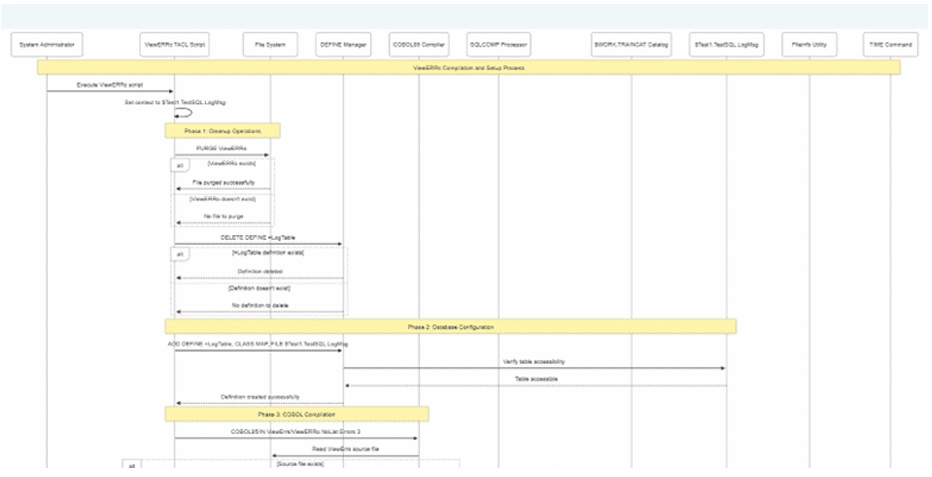Select the Phase 1: Cleanup Operations note
This screenshot has height=477, width=932.
222,131
